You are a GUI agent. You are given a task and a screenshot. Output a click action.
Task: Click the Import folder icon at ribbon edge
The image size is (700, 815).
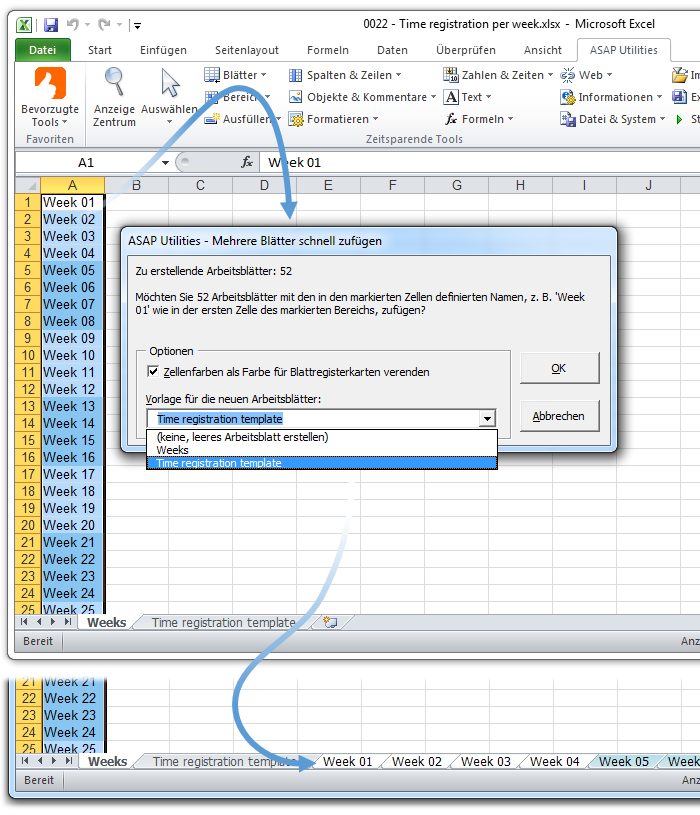(x=680, y=75)
